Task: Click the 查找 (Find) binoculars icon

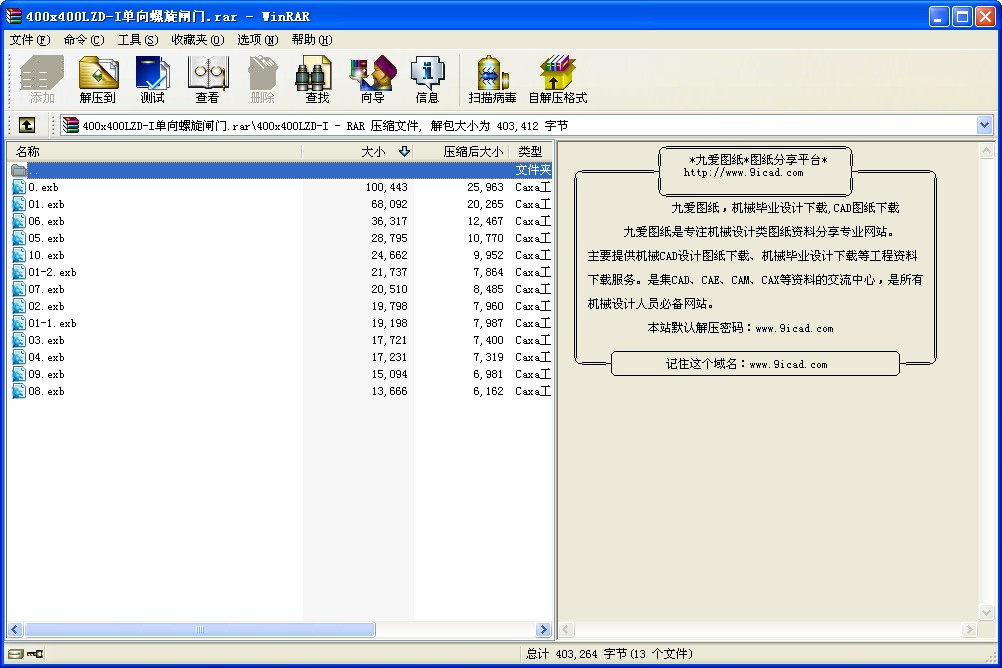Action: [317, 79]
